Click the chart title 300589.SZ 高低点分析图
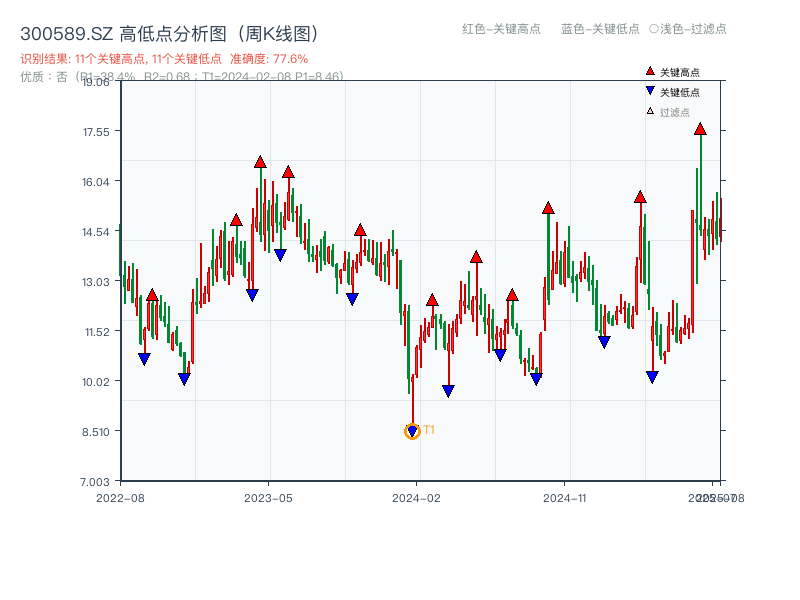The image size is (800, 600). point(171,34)
